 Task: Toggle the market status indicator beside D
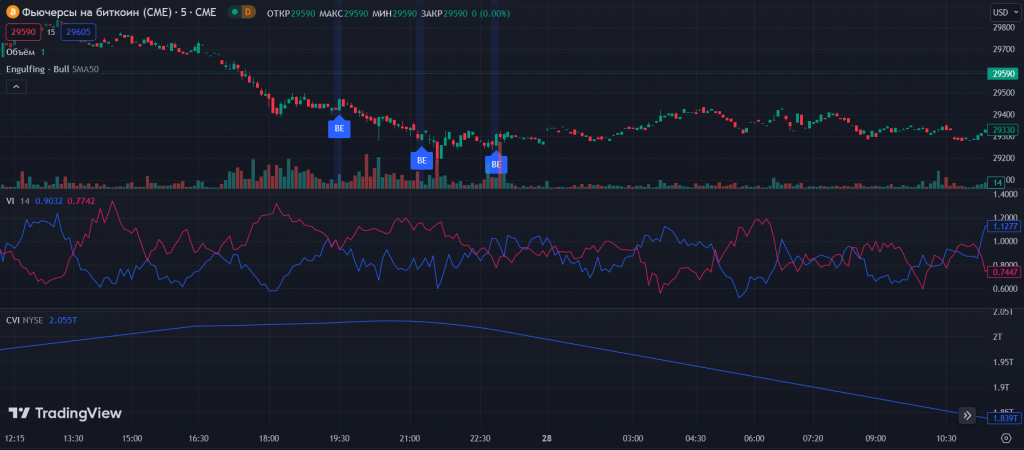pos(233,12)
